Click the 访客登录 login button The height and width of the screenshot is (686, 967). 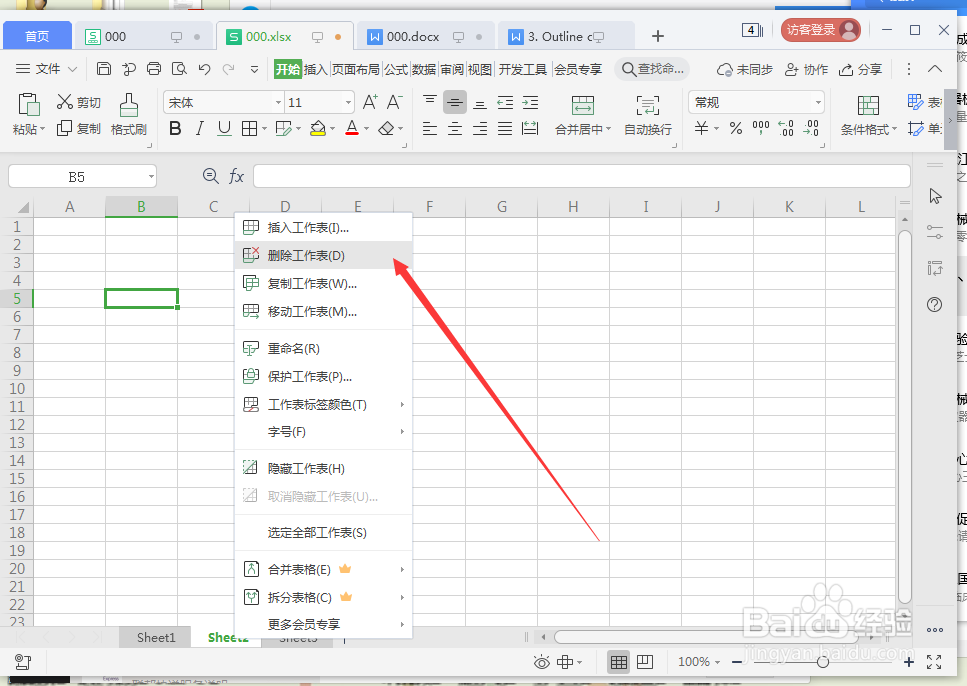tap(820, 30)
